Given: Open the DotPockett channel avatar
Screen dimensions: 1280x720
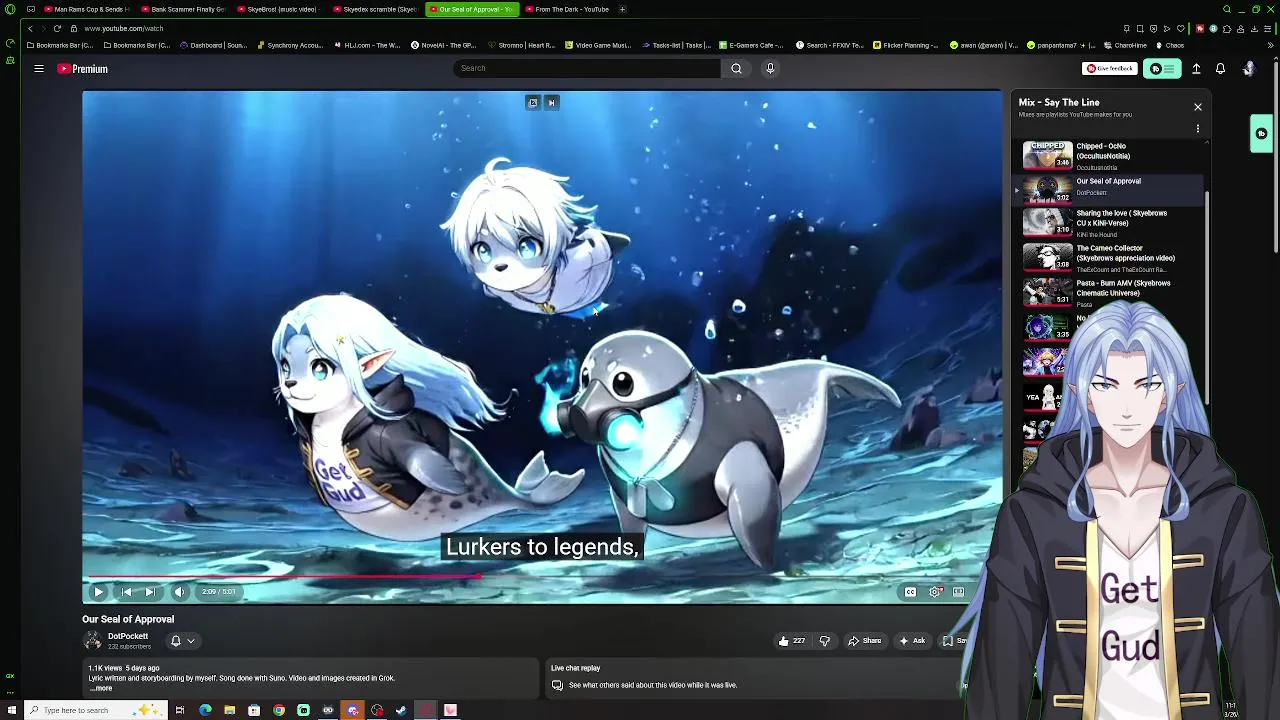Looking at the screenshot, I should (92, 641).
